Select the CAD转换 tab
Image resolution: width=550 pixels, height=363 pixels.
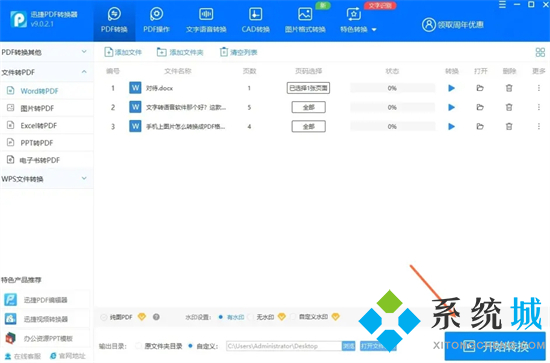255,20
